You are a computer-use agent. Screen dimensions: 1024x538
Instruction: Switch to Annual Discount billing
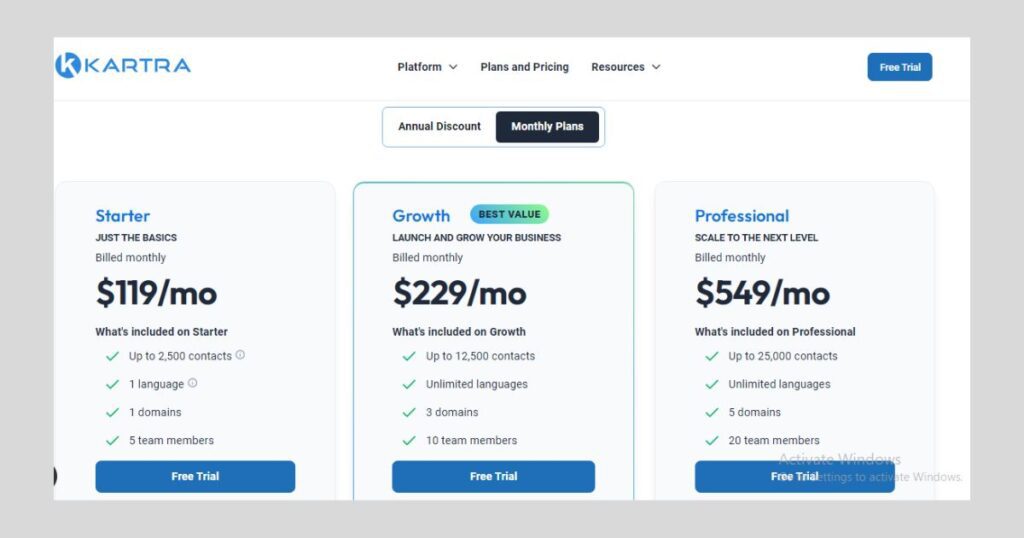point(439,127)
